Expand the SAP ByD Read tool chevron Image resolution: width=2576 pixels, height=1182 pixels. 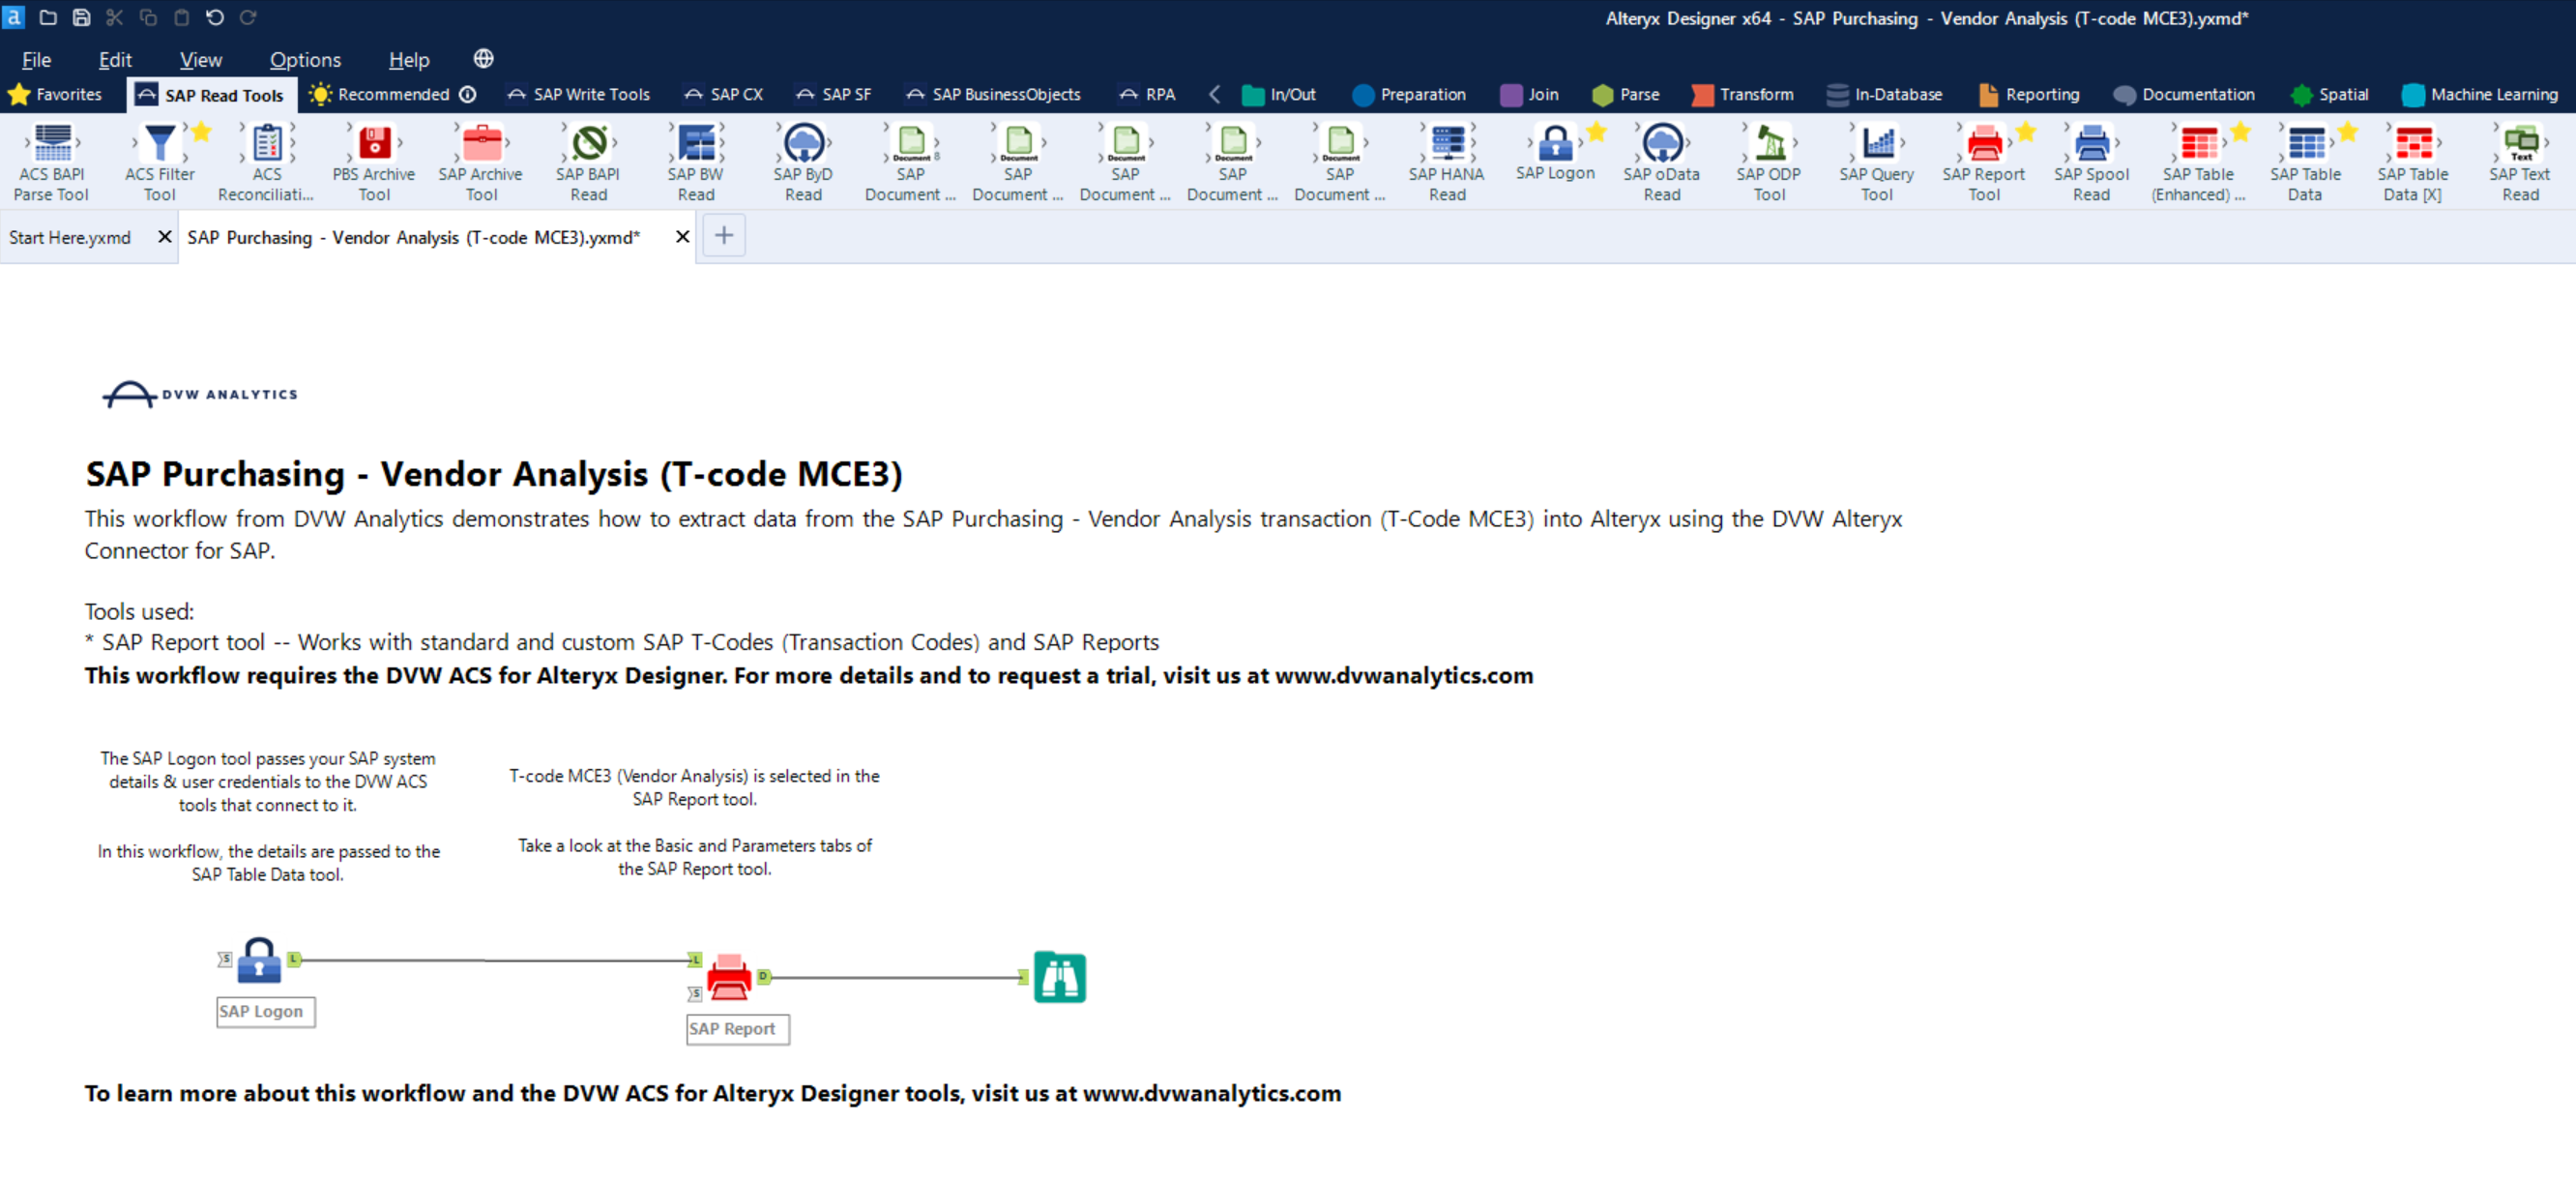(x=832, y=143)
